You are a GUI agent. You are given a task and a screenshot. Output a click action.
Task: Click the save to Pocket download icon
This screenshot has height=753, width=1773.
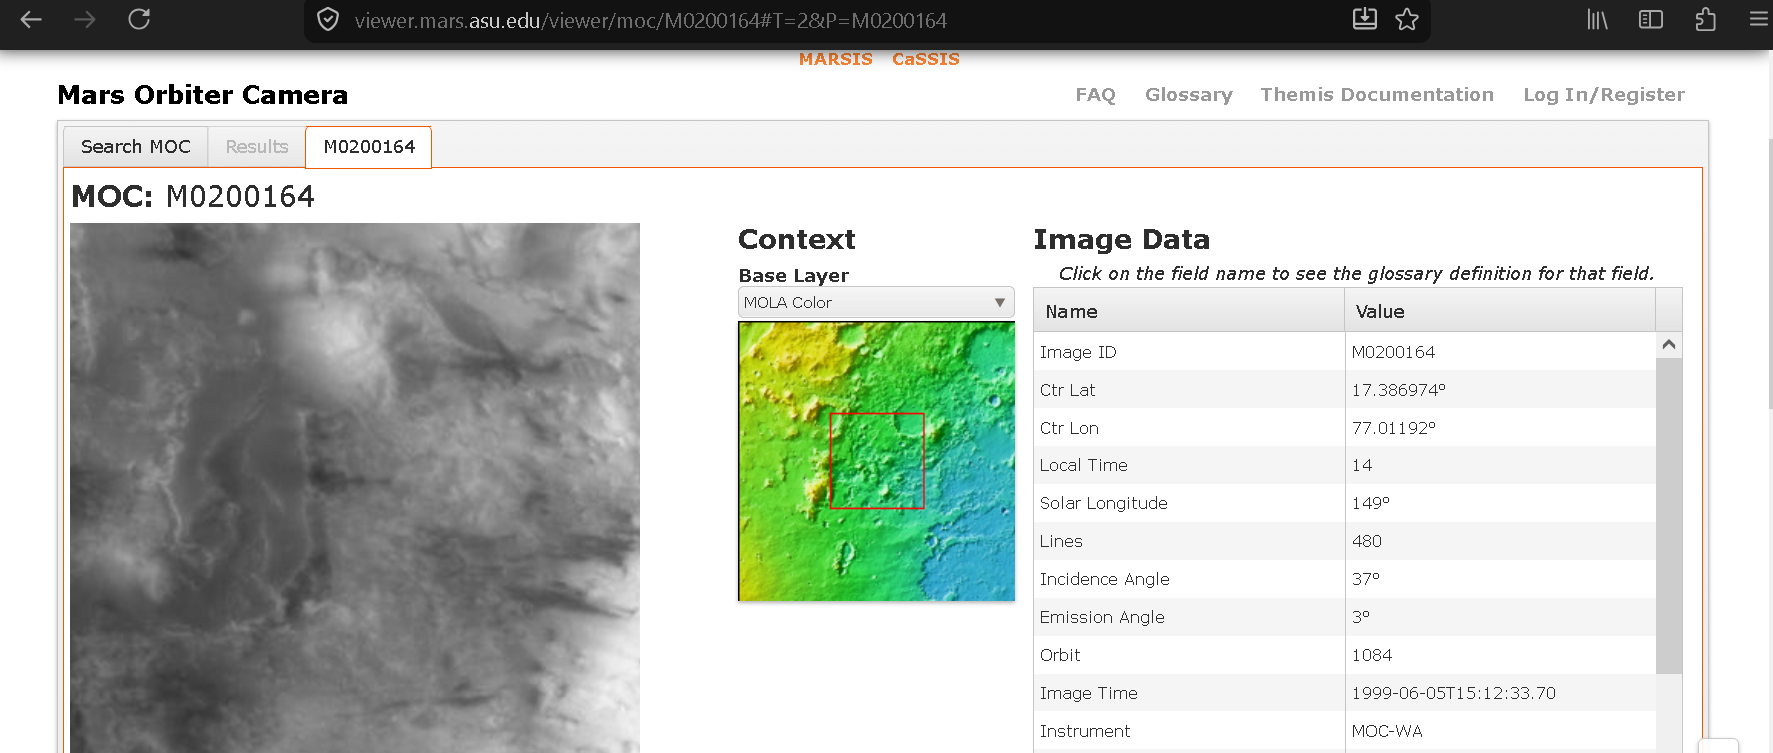tap(1364, 20)
